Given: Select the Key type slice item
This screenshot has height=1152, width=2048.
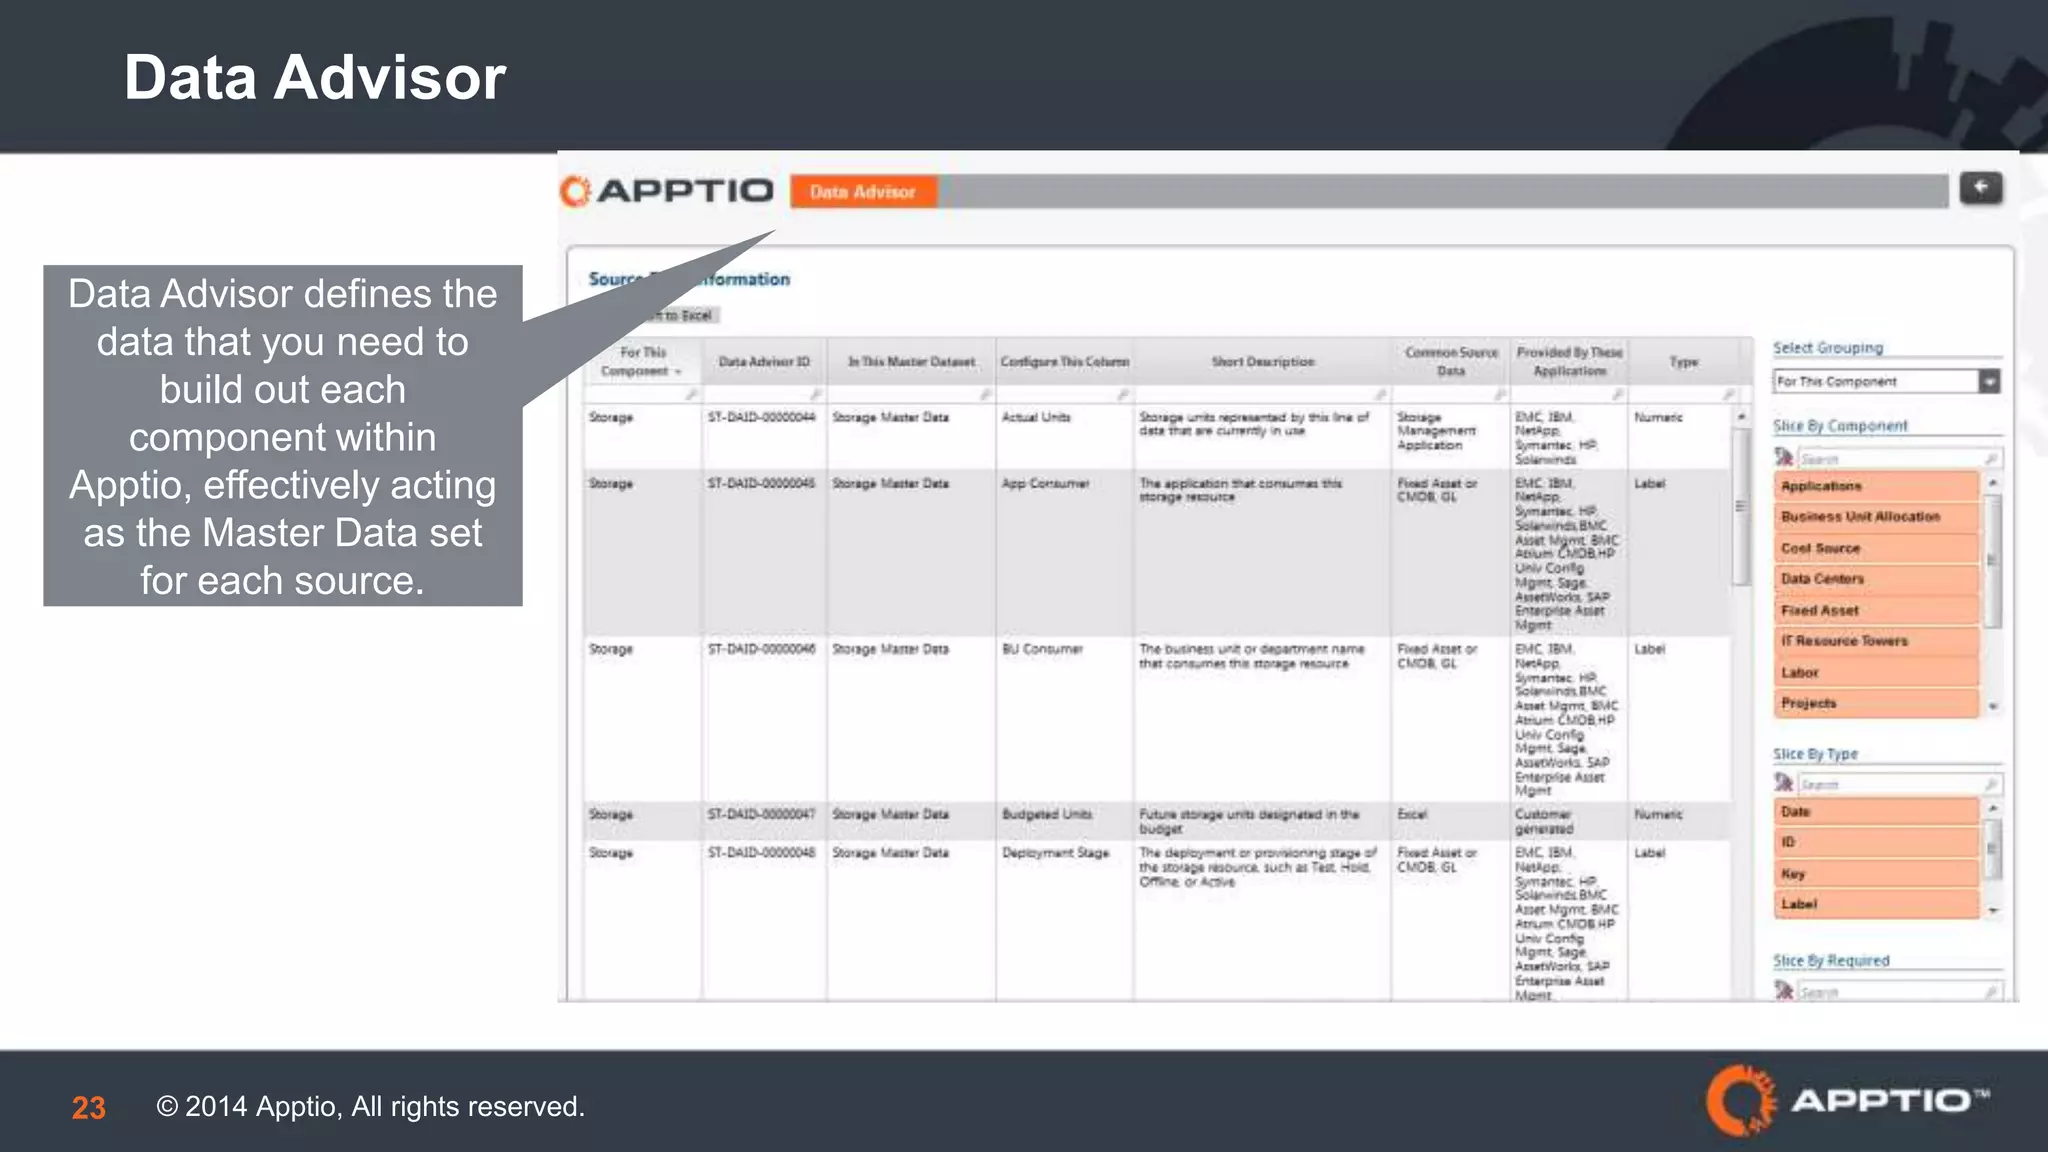Looking at the screenshot, I should pyautogui.click(x=1877, y=873).
